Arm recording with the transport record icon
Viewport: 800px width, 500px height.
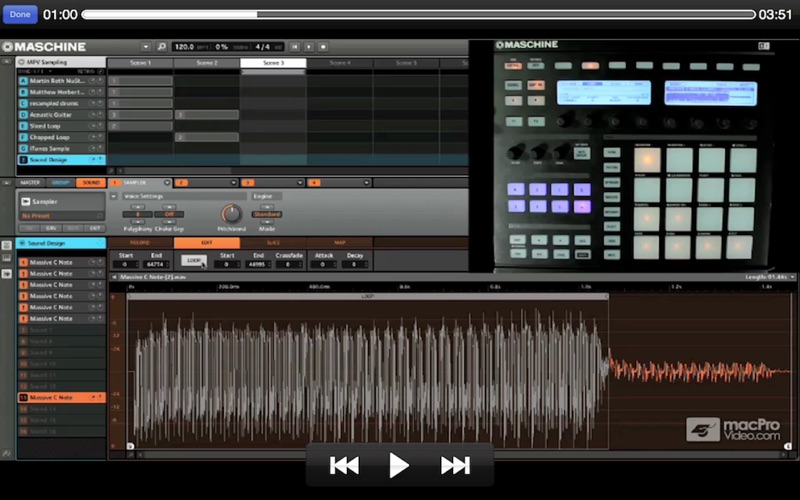[x=323, y=47]
